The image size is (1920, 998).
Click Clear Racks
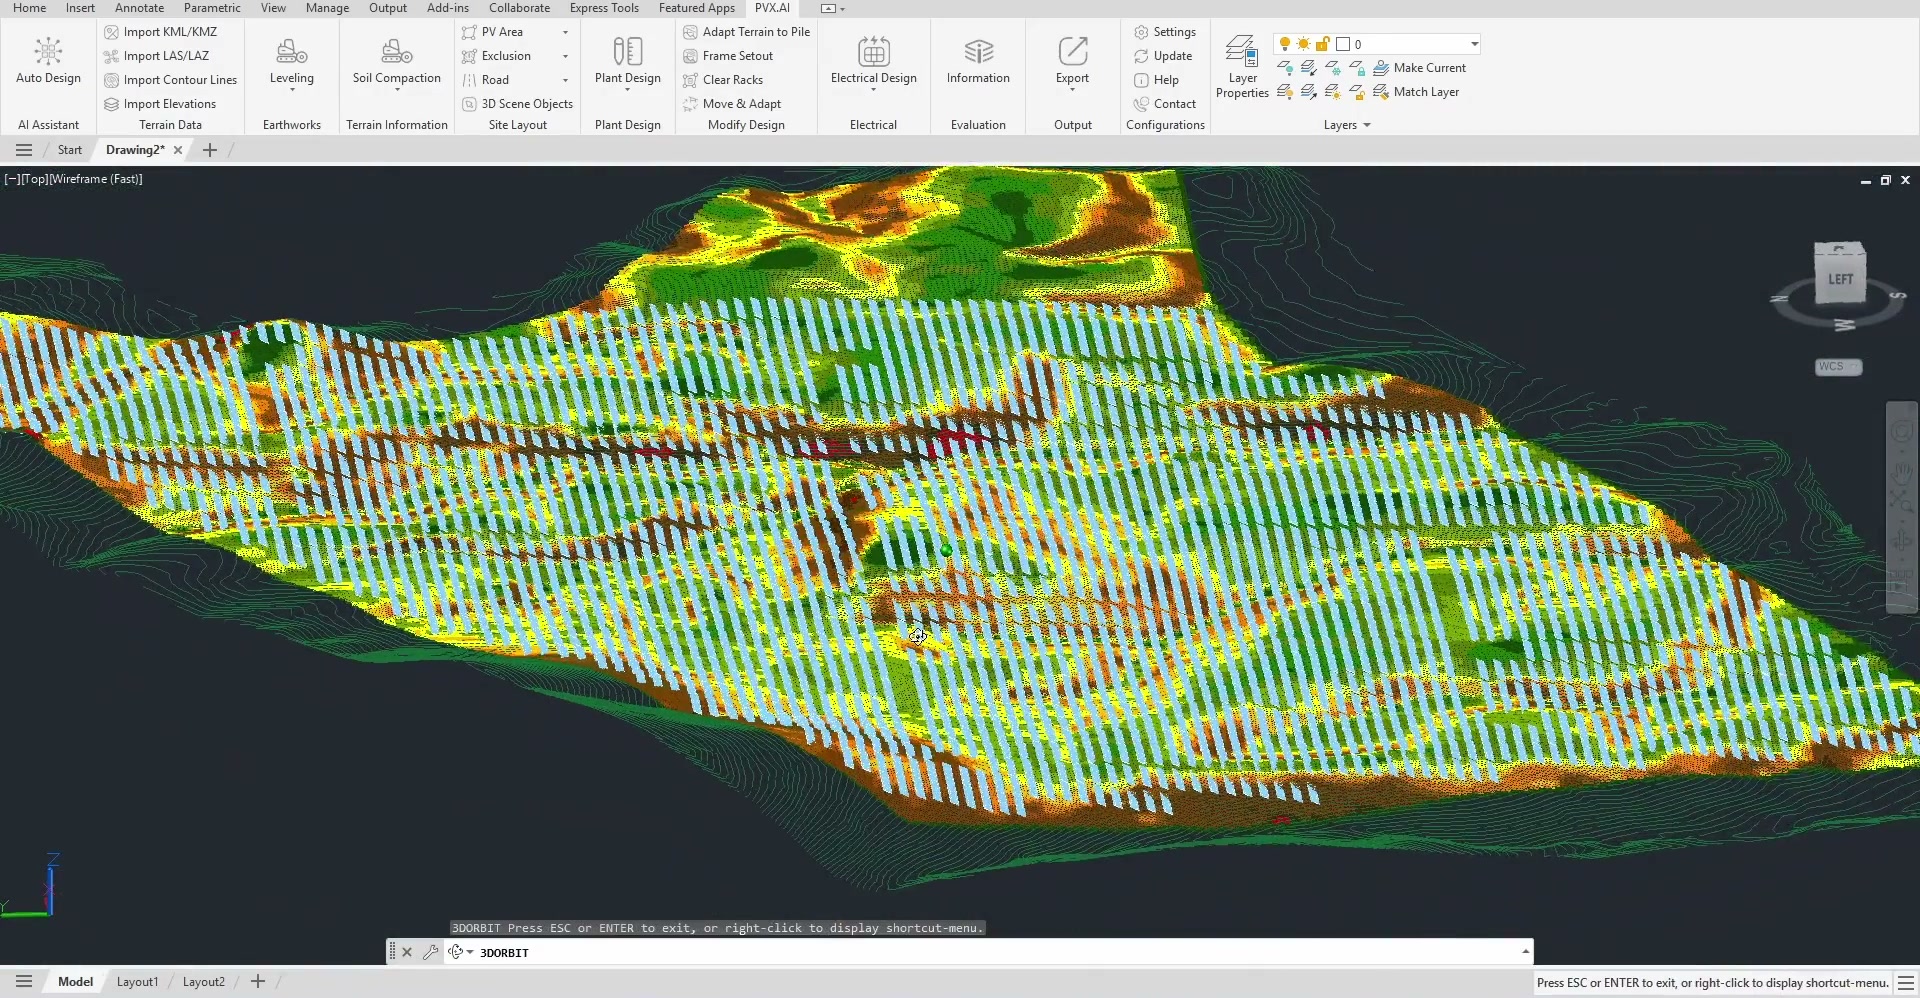pos(723,80)
